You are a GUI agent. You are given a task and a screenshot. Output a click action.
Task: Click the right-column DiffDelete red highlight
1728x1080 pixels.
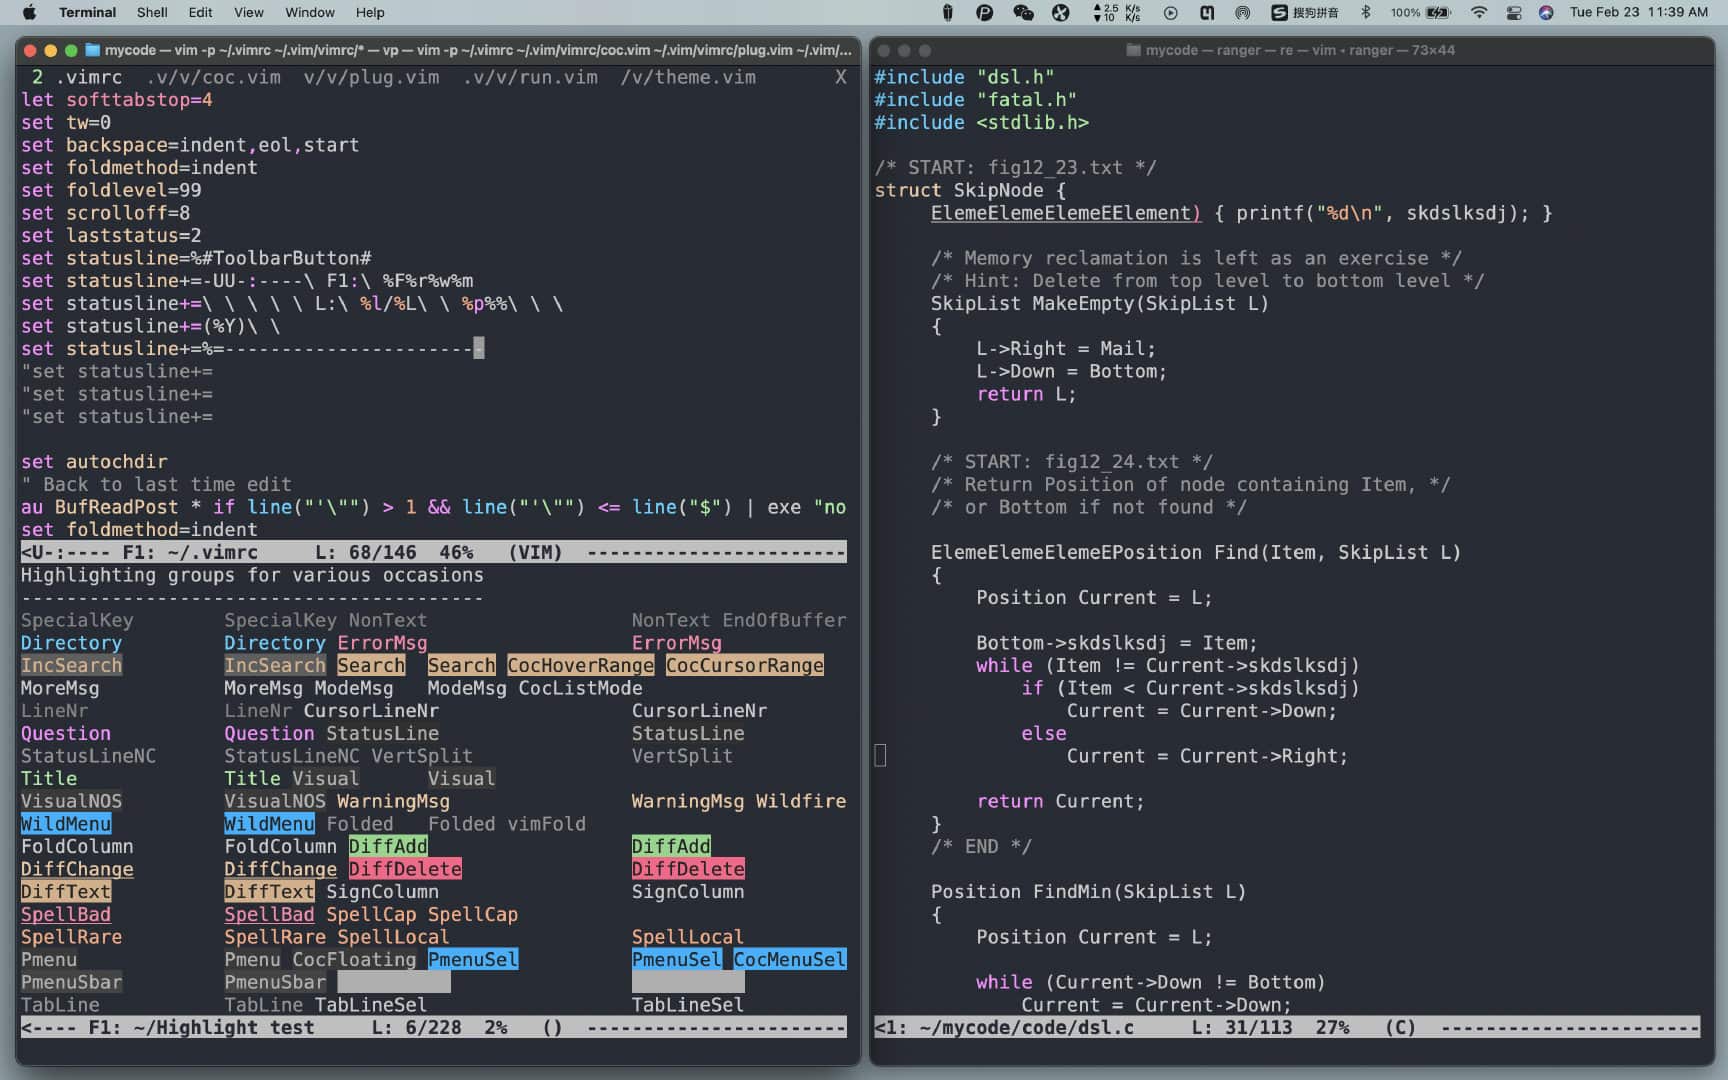(688, 869)
